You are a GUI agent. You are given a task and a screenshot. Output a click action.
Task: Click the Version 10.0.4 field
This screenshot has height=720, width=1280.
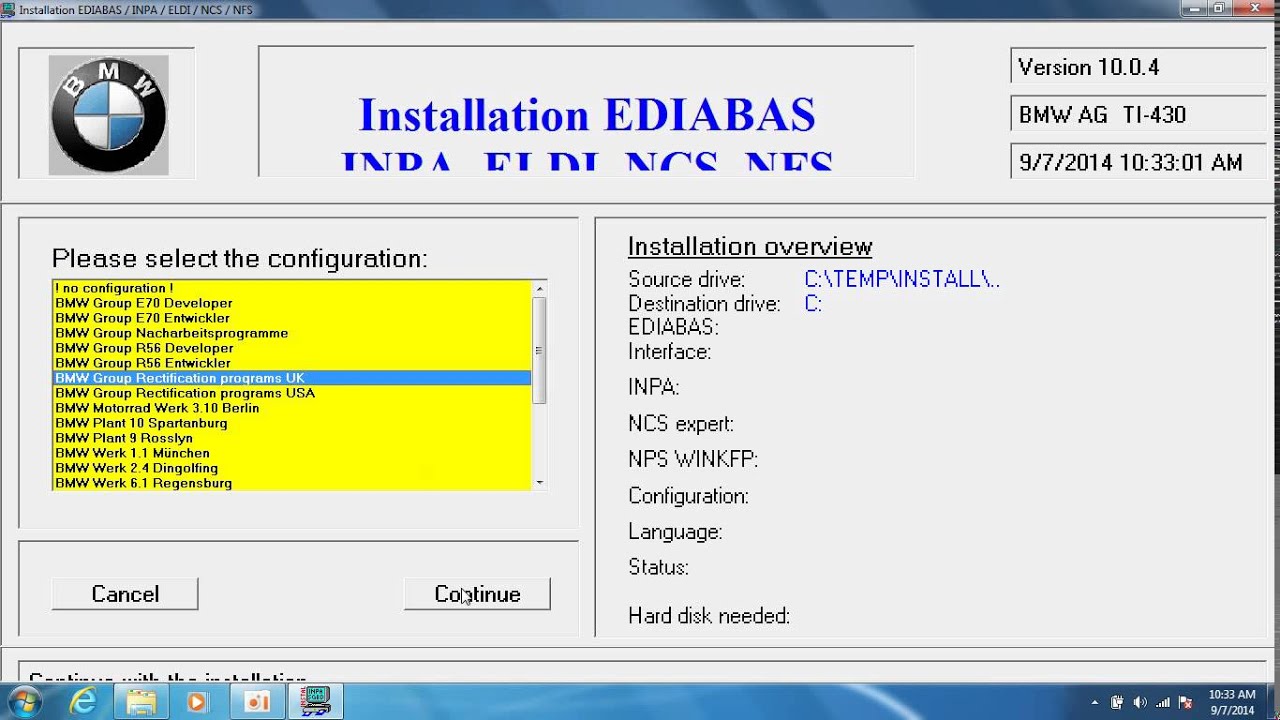click(x=1138, y=68)
